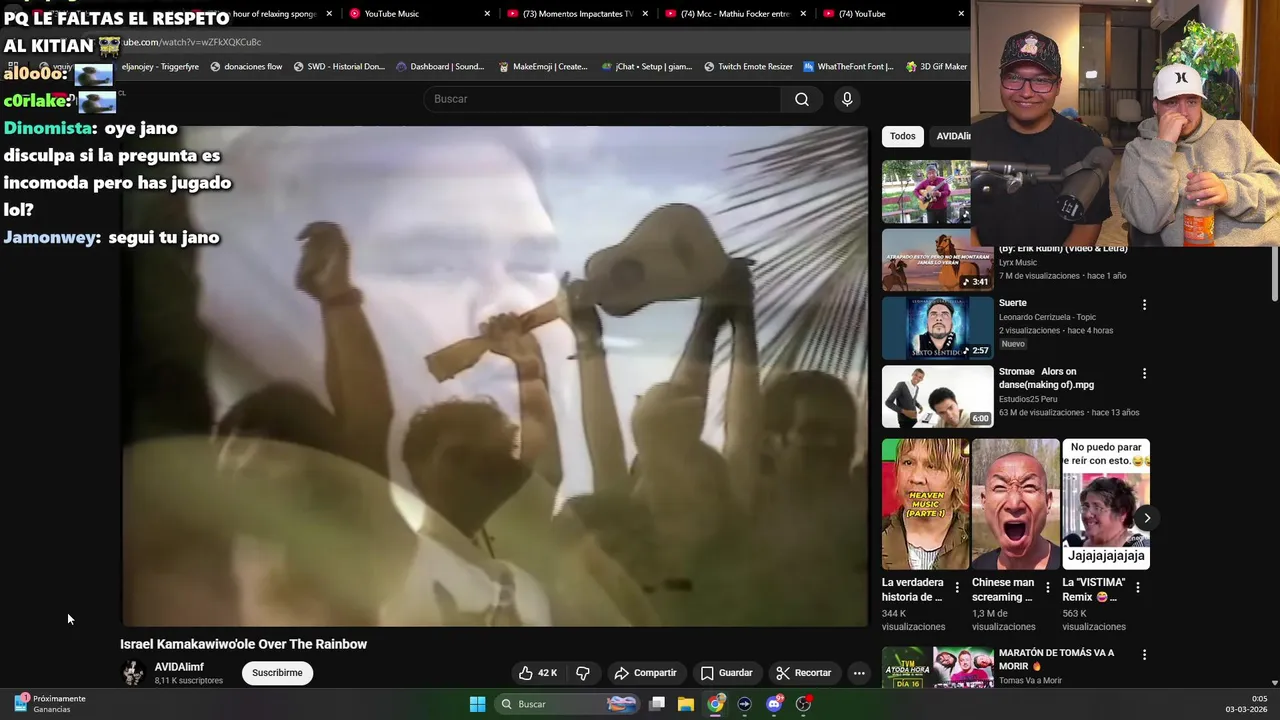Open the AVIDAlimf channel name link
This screenshot has height=720, width=1280.
179,667
